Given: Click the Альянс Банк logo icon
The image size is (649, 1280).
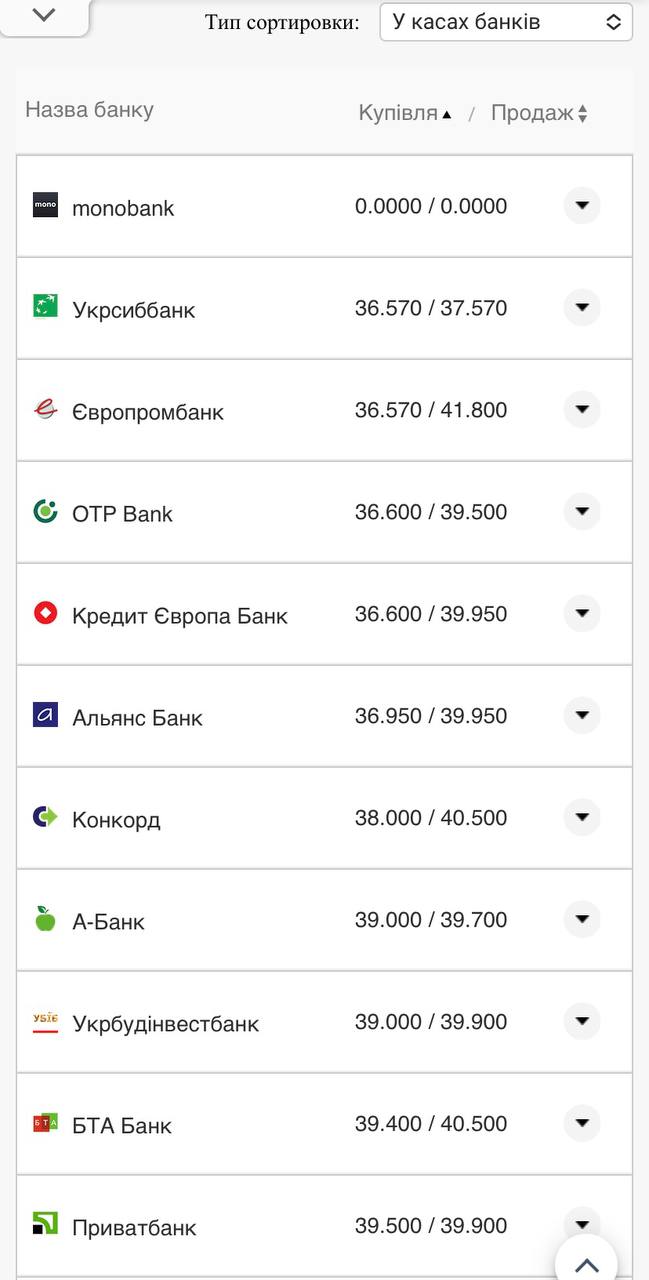Looking at the screenshot, I should [x=46, y=716].
